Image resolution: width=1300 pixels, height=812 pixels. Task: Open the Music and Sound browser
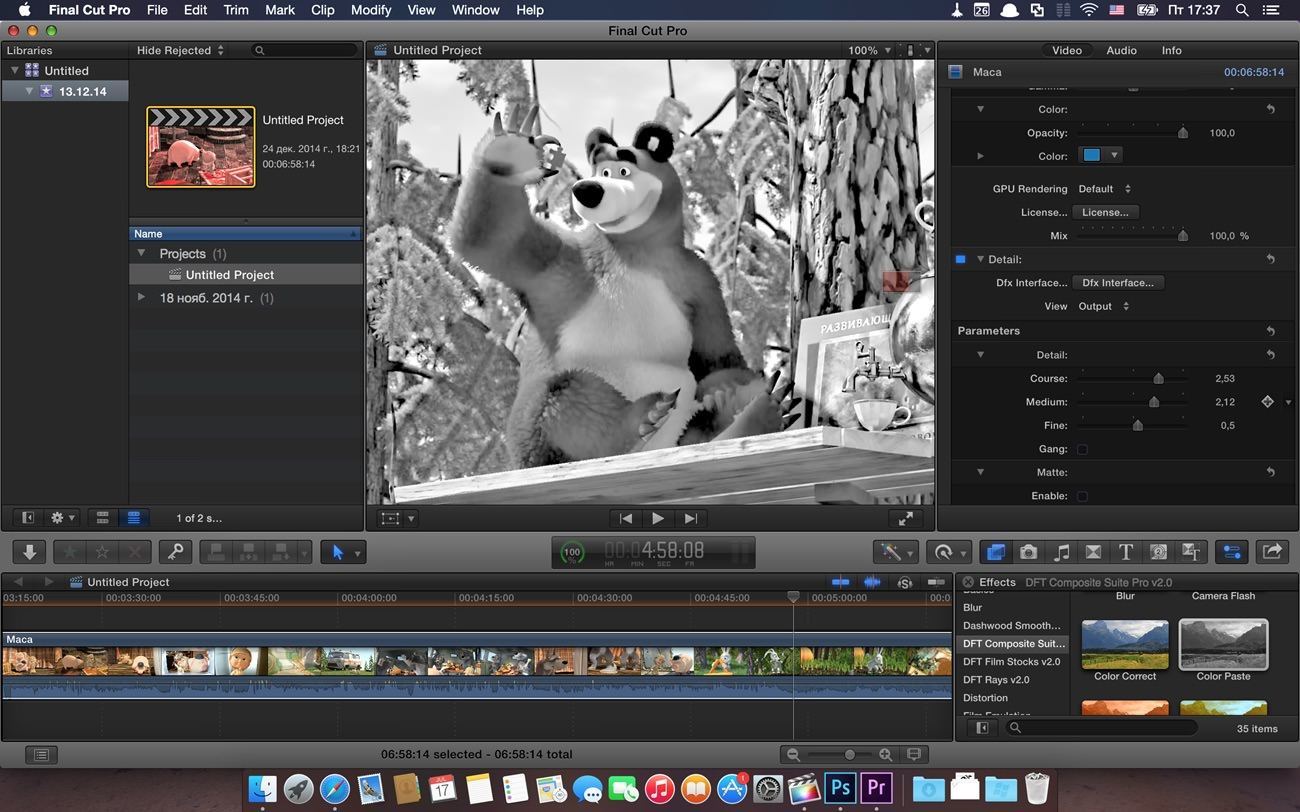coord(1061,551)
